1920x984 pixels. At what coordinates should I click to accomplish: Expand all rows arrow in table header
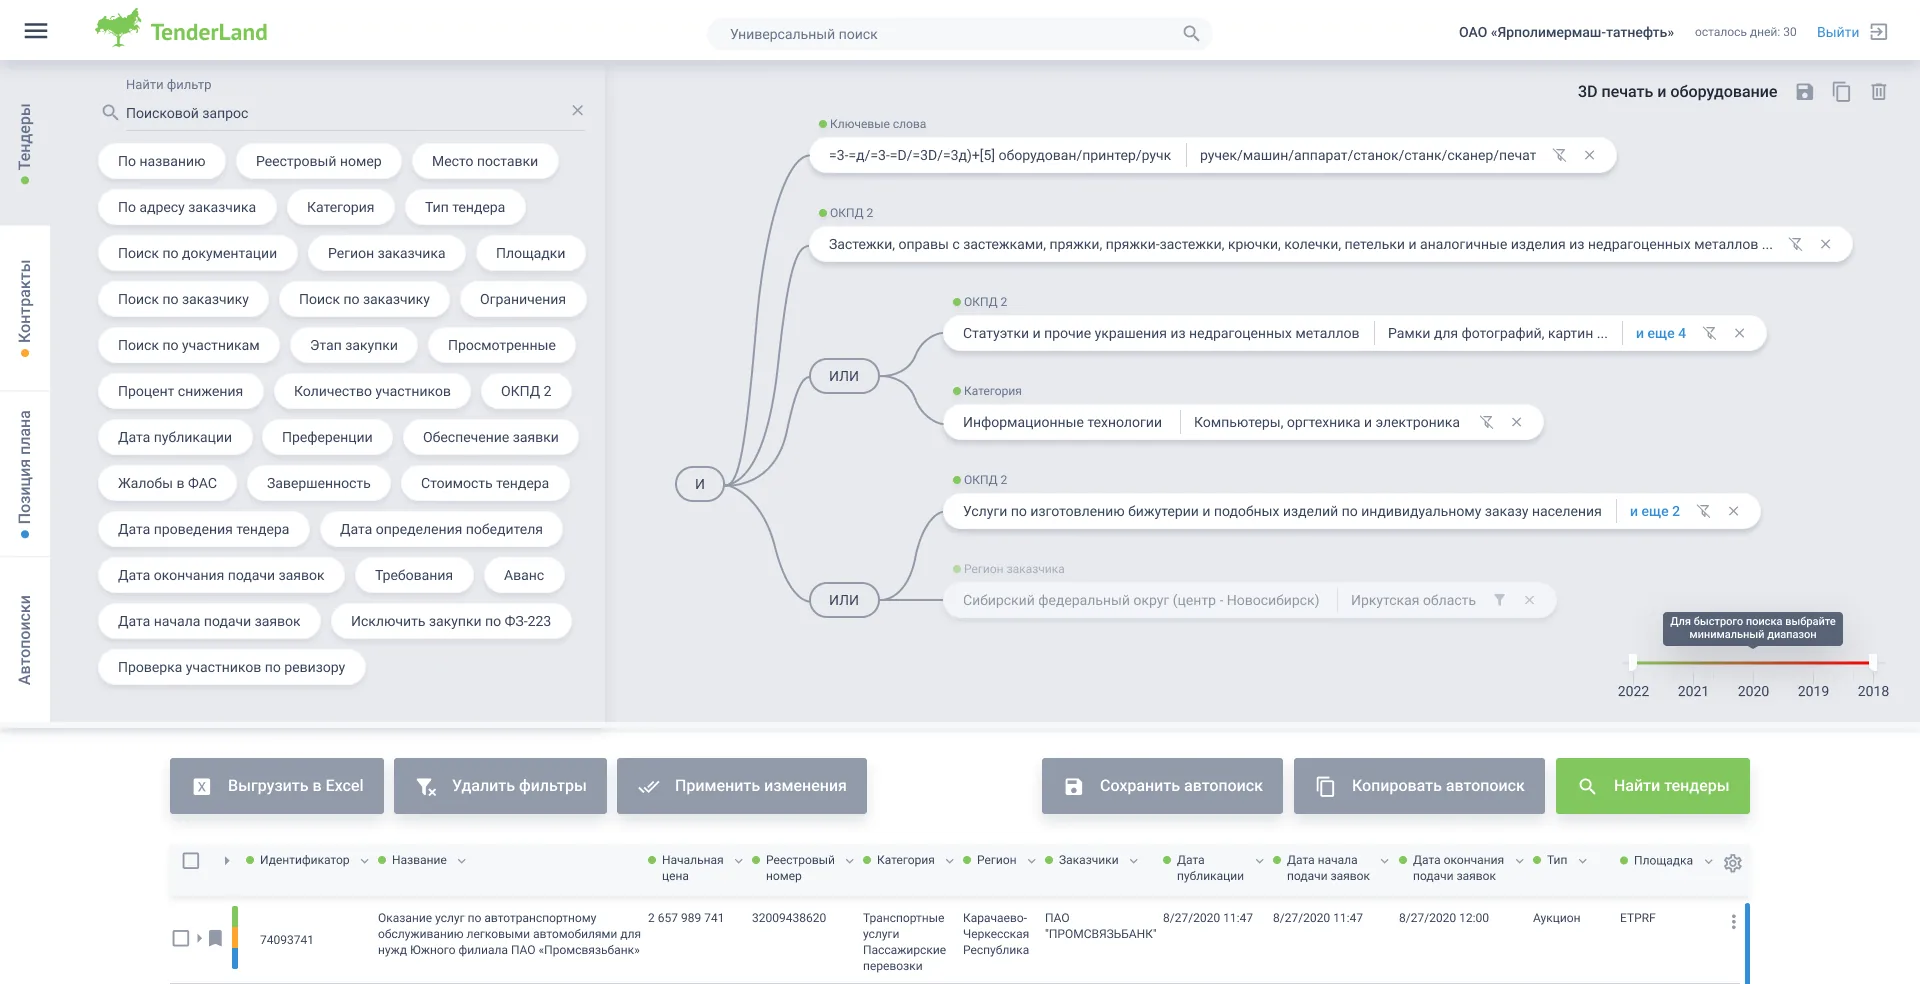pyautogui.click(x=227, y=860)
